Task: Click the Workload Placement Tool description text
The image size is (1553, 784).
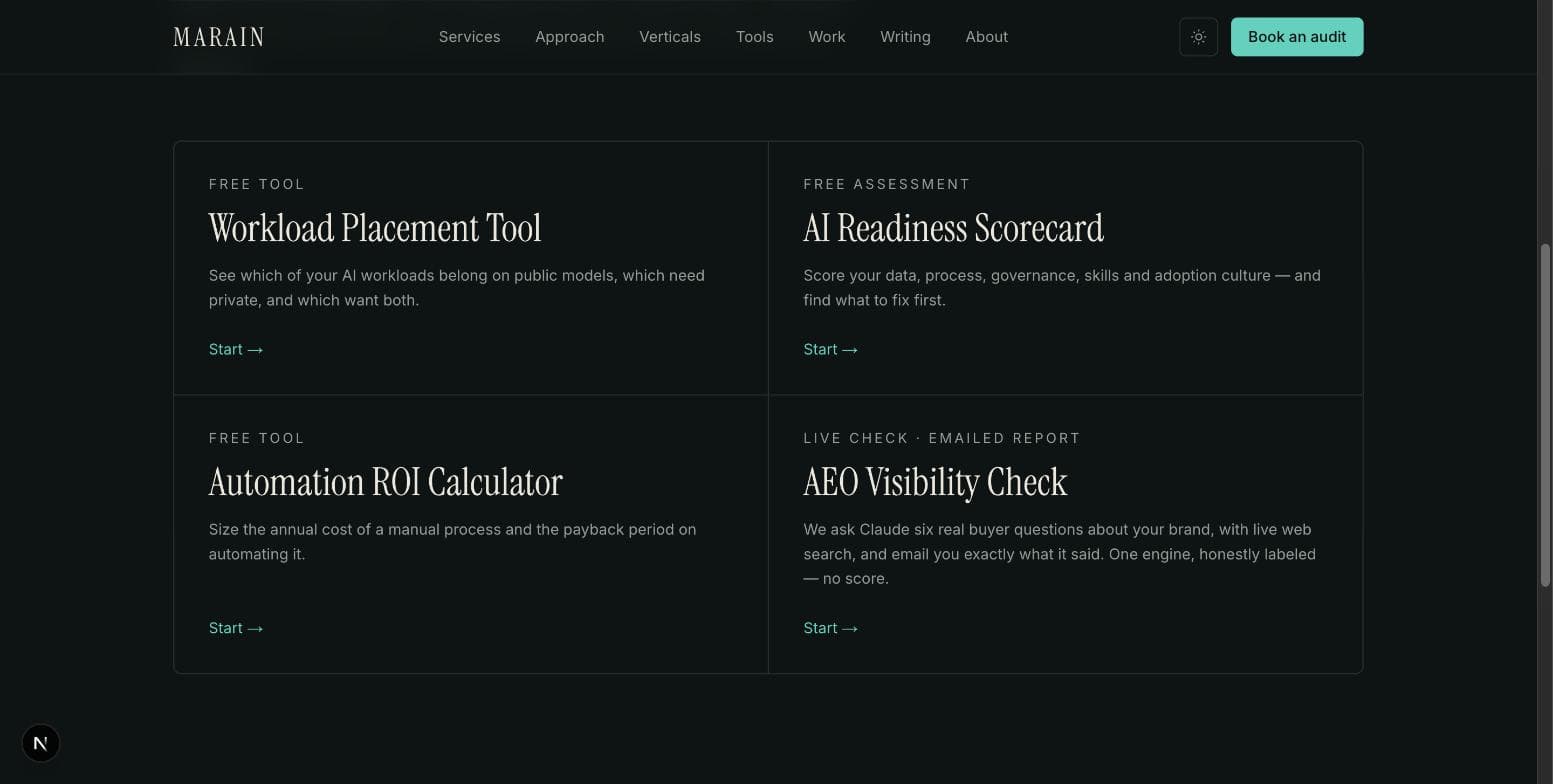Action: (x=457, y=288)
